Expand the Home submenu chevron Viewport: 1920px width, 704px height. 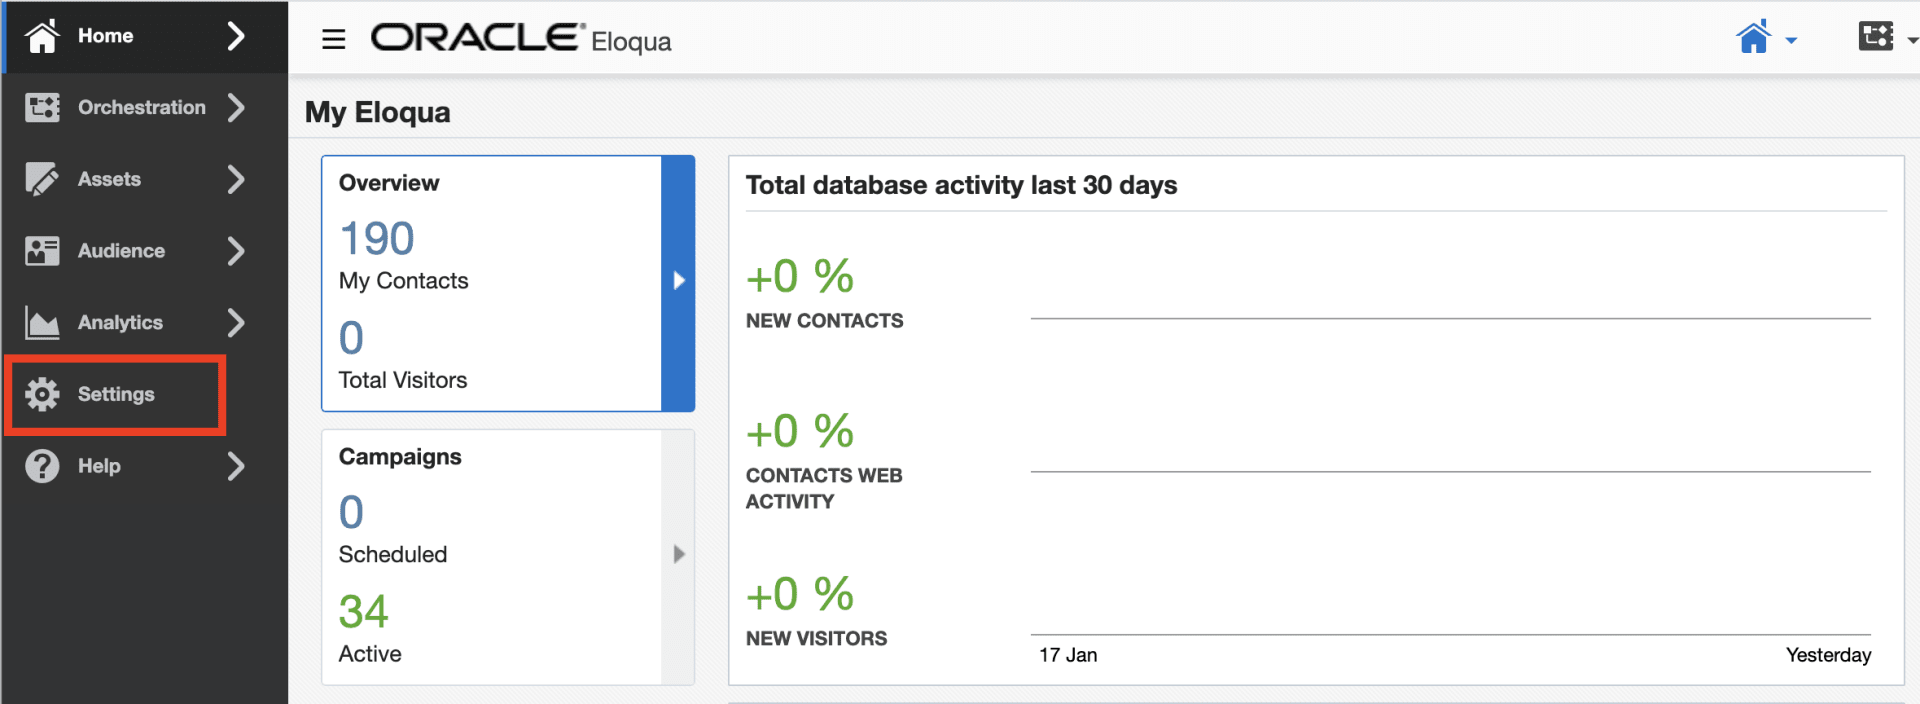click(236, 36)
